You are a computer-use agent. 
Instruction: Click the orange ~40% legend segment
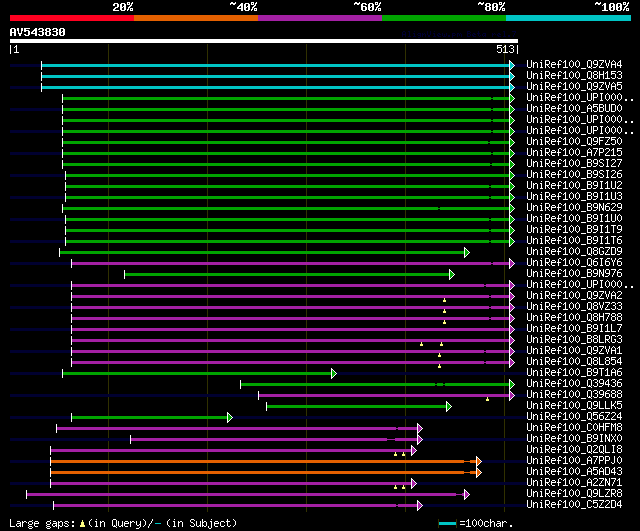pos(196,18)
